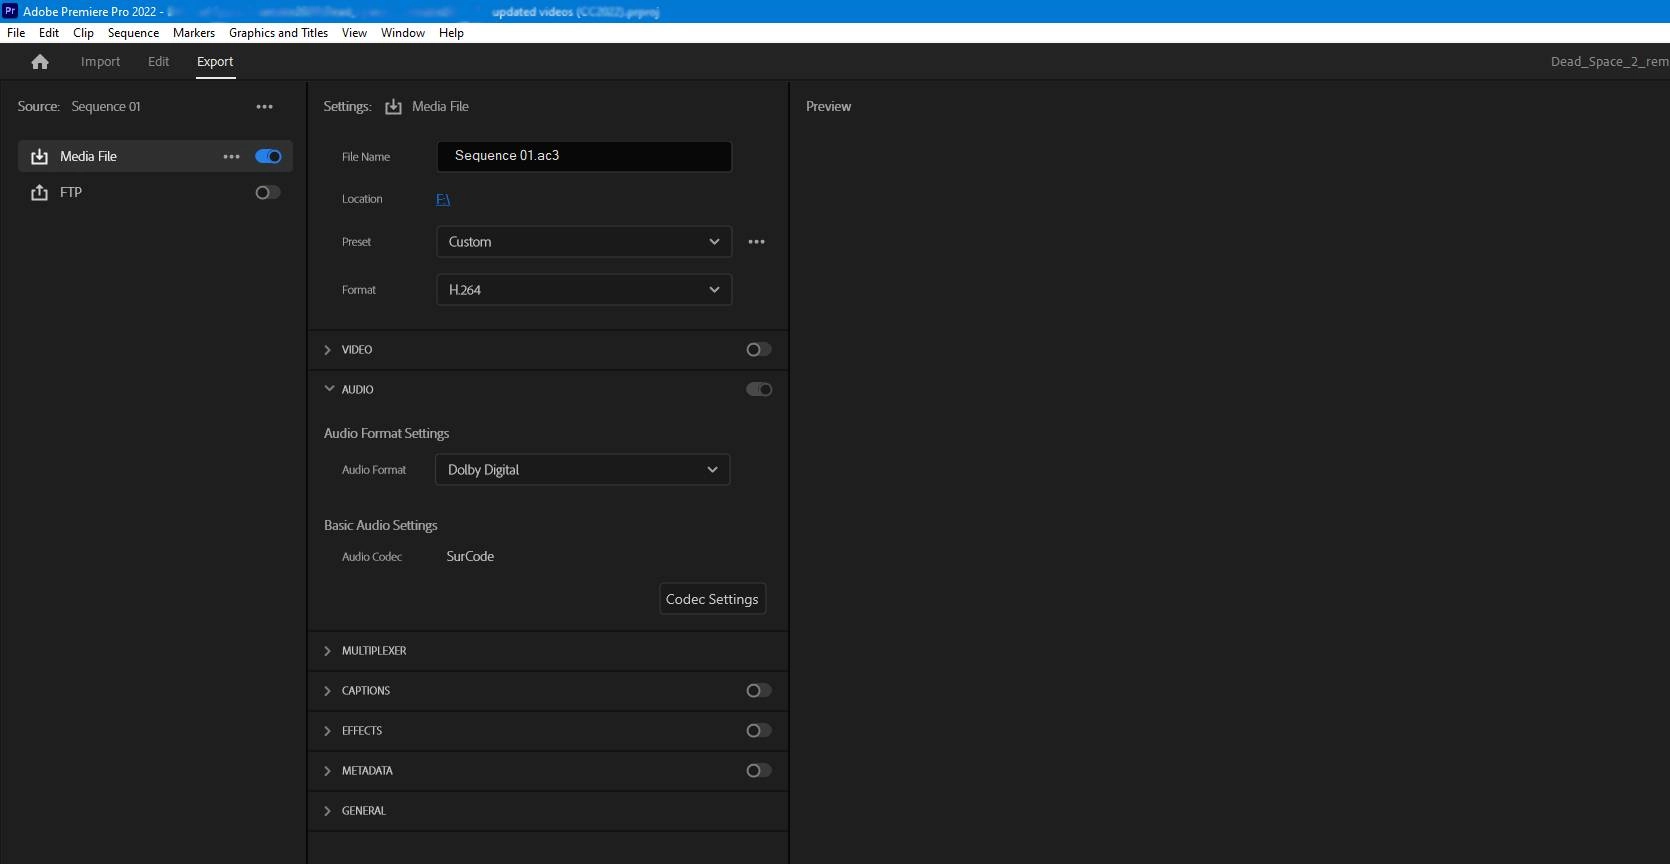1670x864 pixels.
Task: Disable the Media File destination toggle
Action: 268,157
